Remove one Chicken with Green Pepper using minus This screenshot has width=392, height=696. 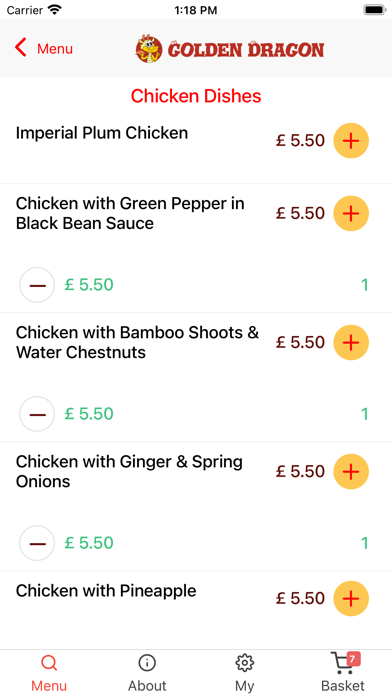pos(37,285)
